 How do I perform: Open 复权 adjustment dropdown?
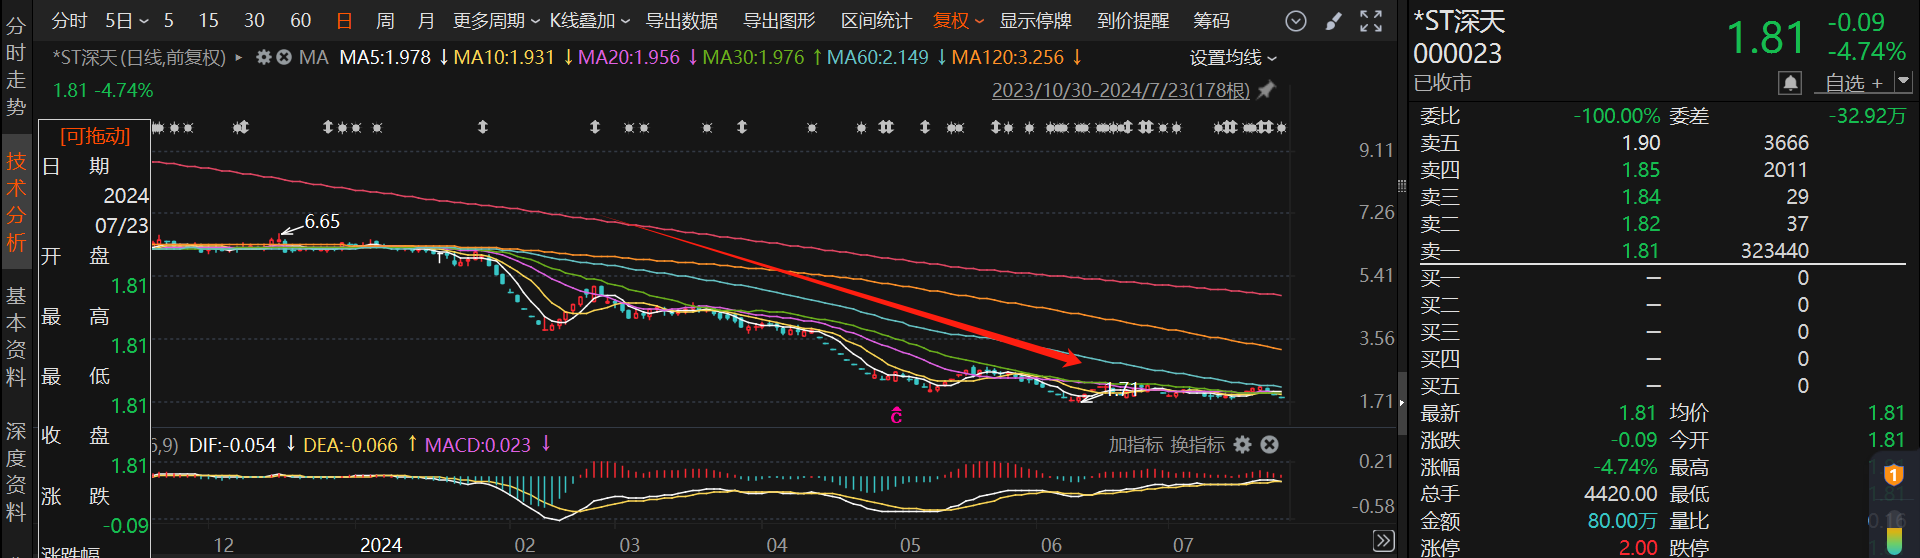pos(958,21)
